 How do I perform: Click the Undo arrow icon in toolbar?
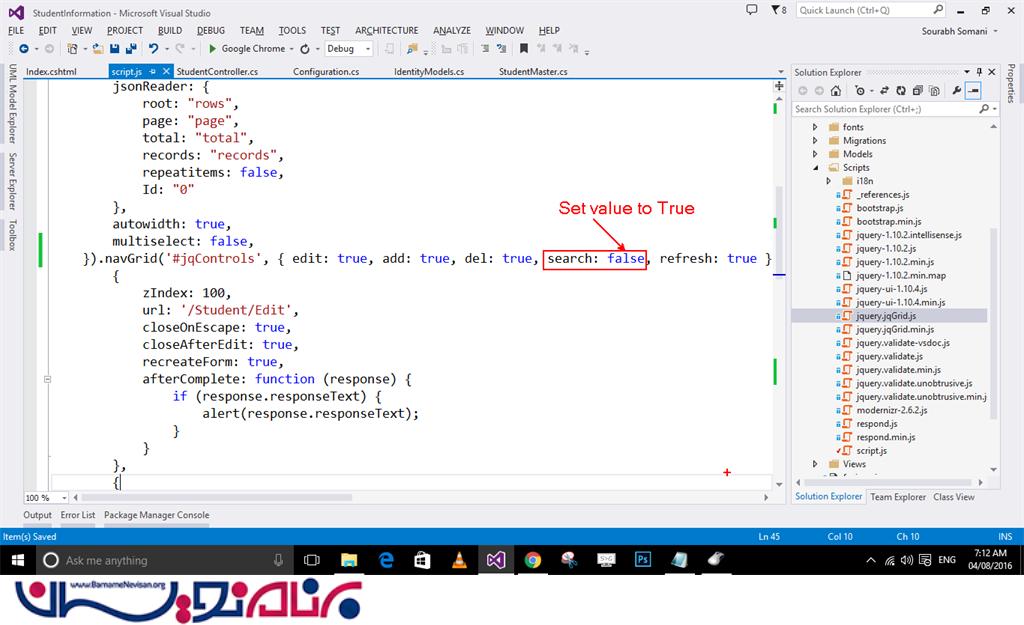pyautogui.click(x=153, y=48)
